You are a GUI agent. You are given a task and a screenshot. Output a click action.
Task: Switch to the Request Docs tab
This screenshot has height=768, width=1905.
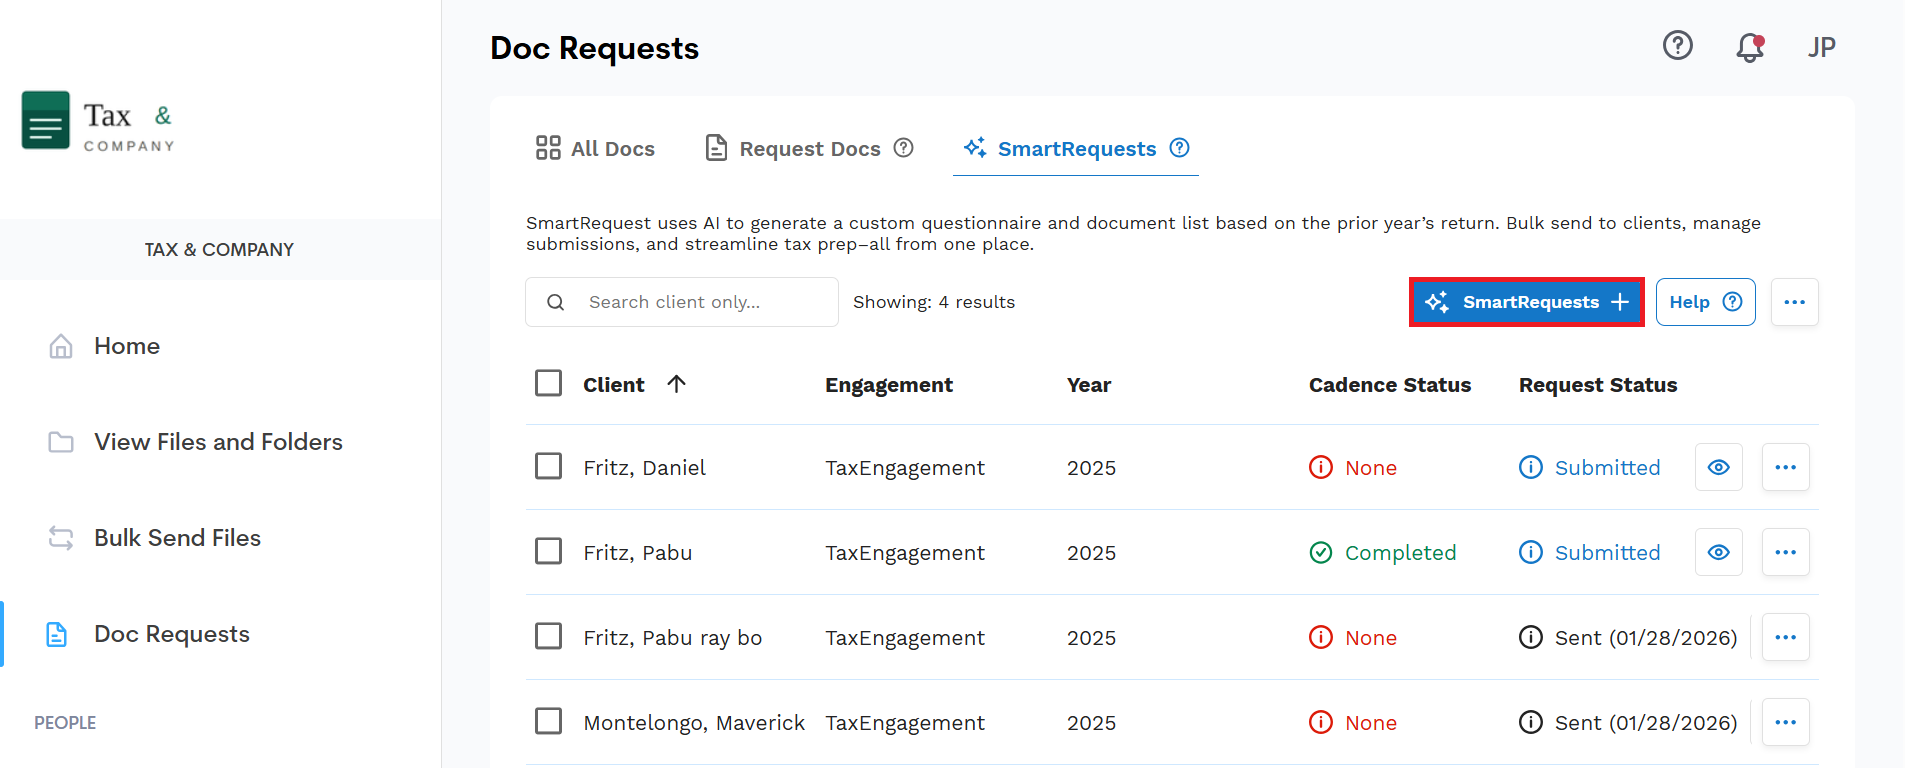(809, 148)
